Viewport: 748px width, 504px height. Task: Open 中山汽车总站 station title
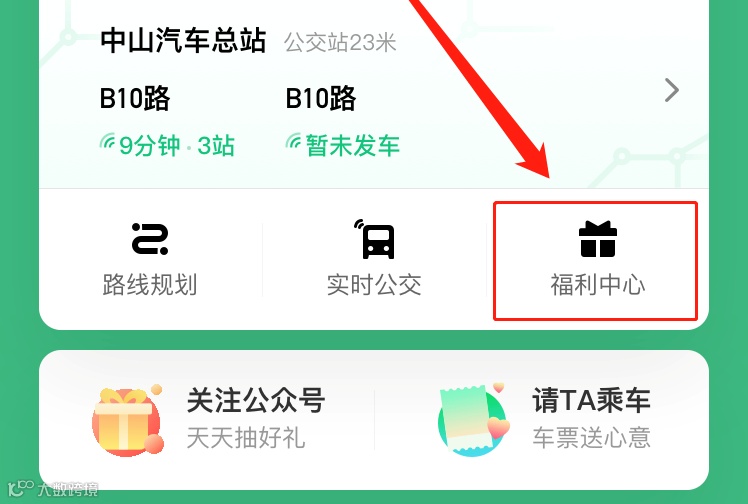coord(183,41)
